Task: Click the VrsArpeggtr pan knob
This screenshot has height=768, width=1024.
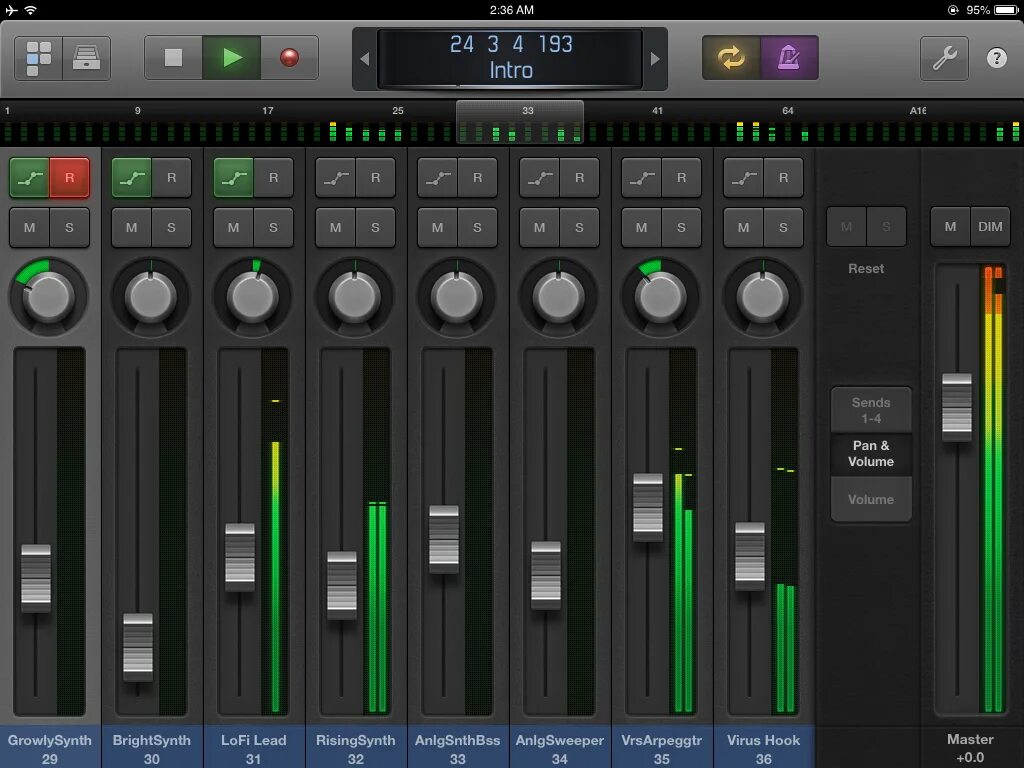Action: click(660, 296)
